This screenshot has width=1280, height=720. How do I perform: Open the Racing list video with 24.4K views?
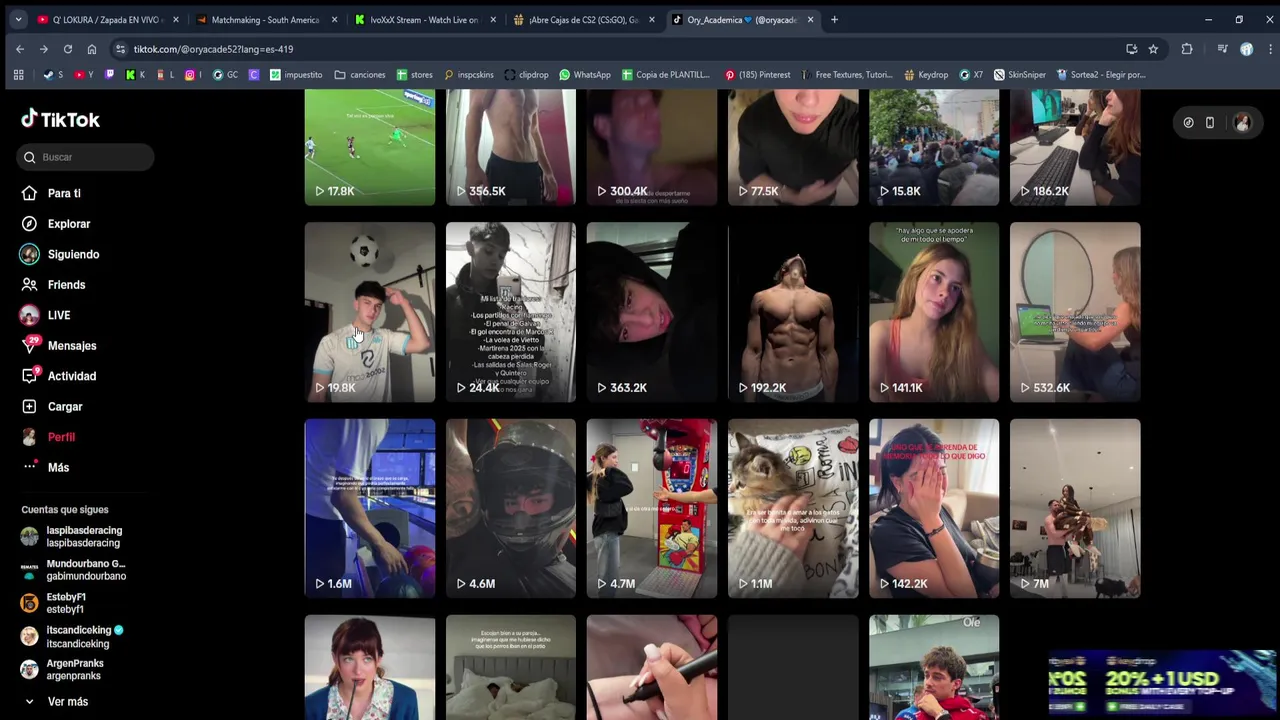[511, 312]
